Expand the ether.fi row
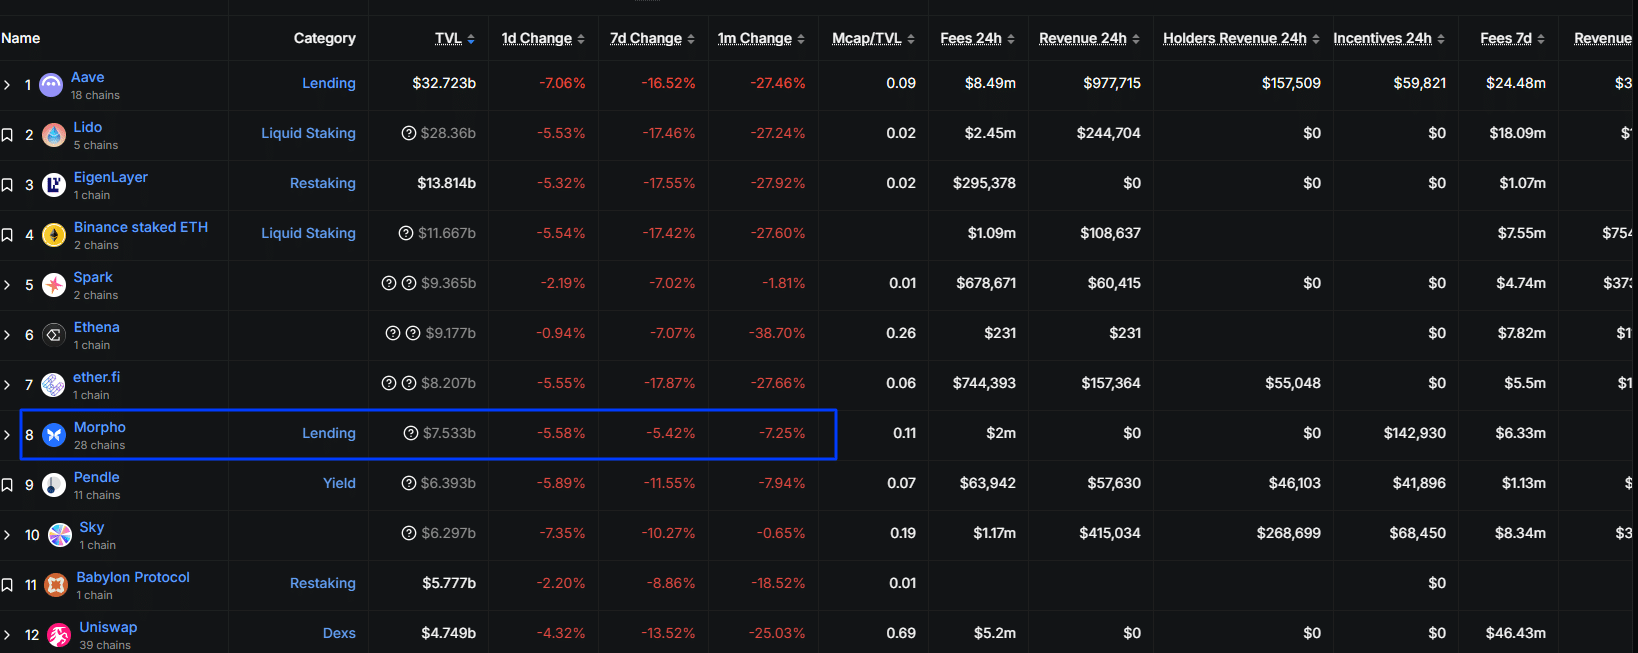This screenshot has height=653, width=1638. tap(7, 385)
